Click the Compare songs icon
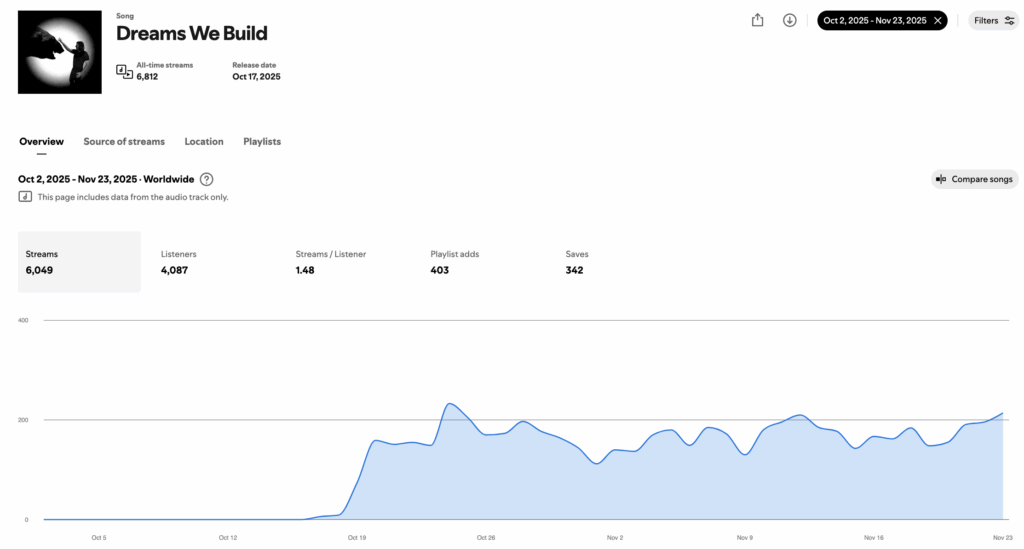1024x549 pixels. [x=940, y=179]
